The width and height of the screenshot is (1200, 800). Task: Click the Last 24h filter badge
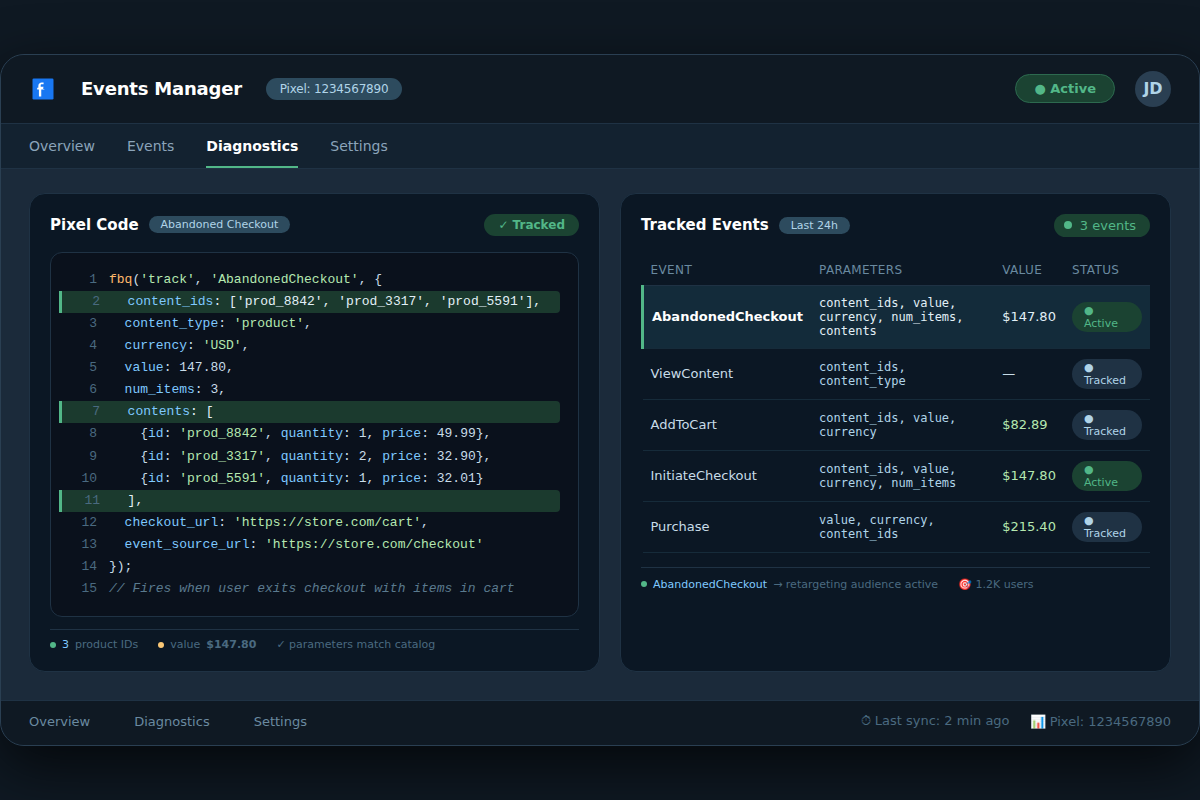pyautogui.click(x=814, y=225)
